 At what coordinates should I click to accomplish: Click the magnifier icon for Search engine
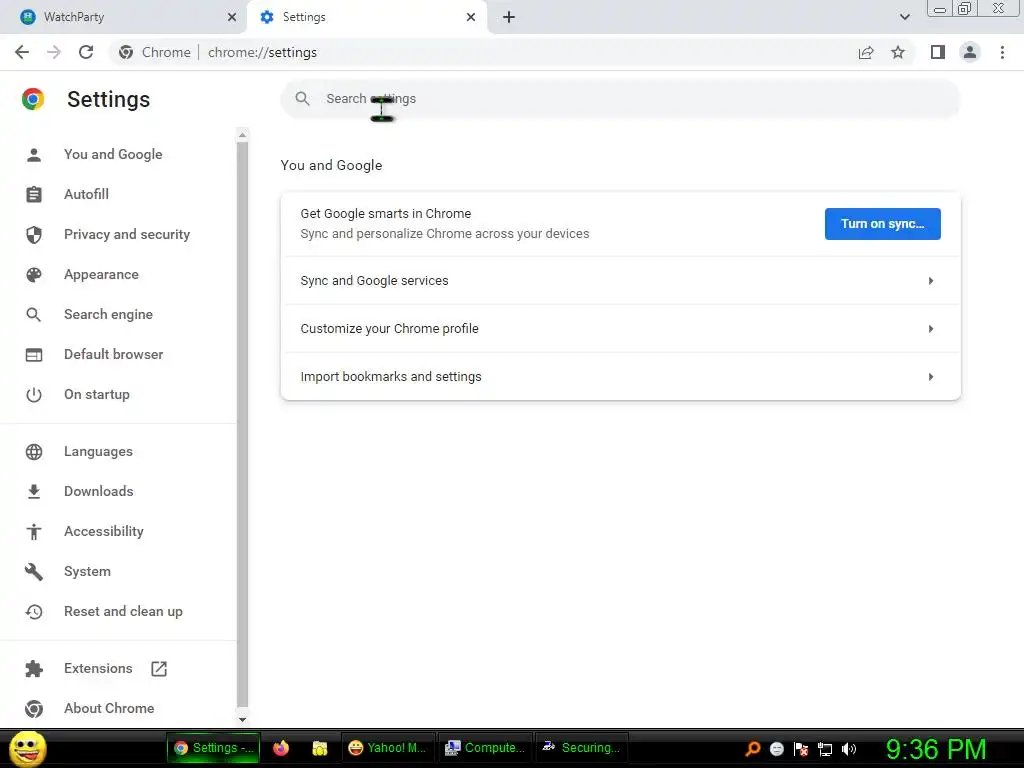pos(34,315)
